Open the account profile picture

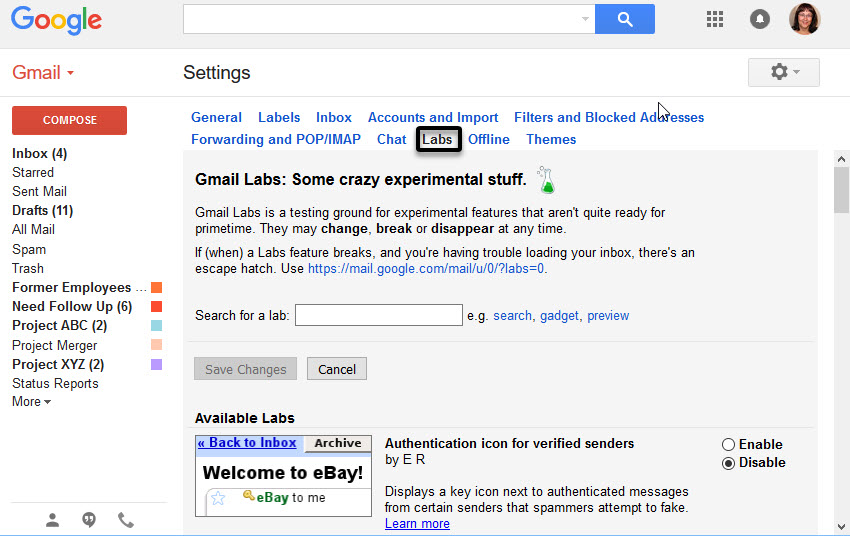[805, 19]
